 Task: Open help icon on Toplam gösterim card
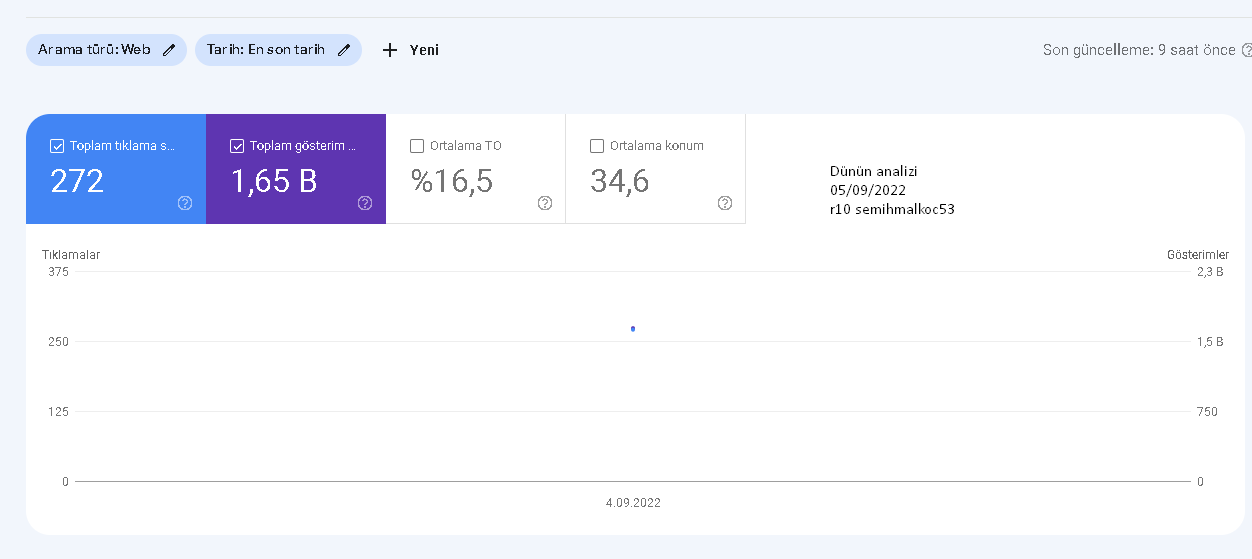pyautogui.click(x=365, y=203)
